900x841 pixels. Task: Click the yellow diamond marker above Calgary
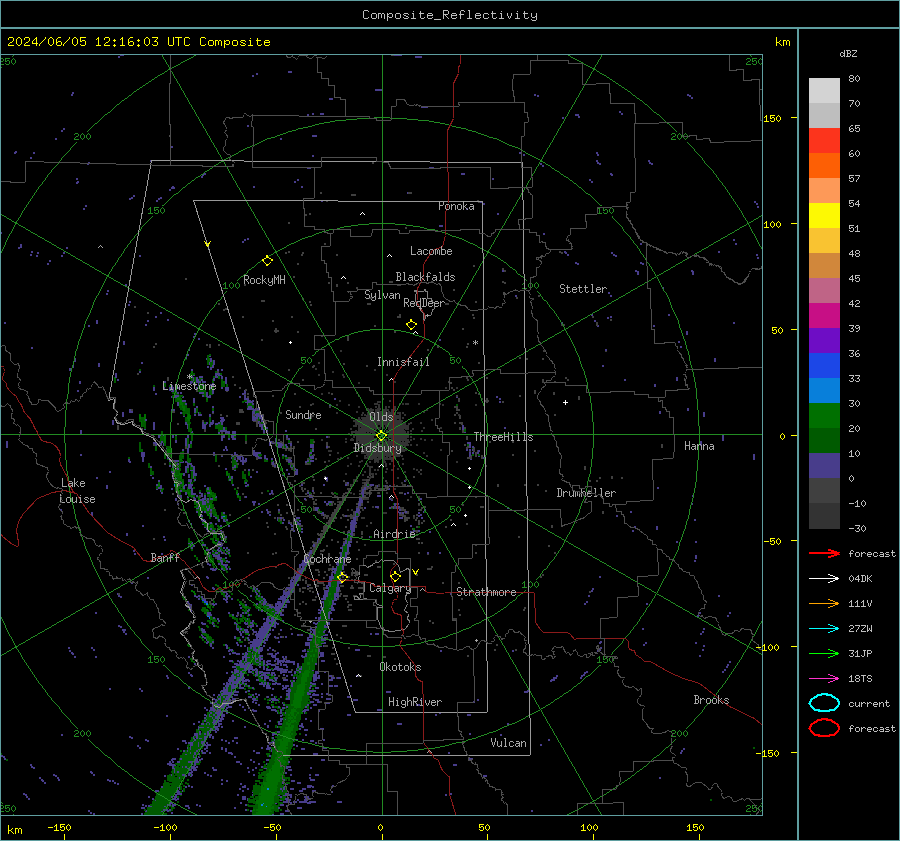[395, 576]
